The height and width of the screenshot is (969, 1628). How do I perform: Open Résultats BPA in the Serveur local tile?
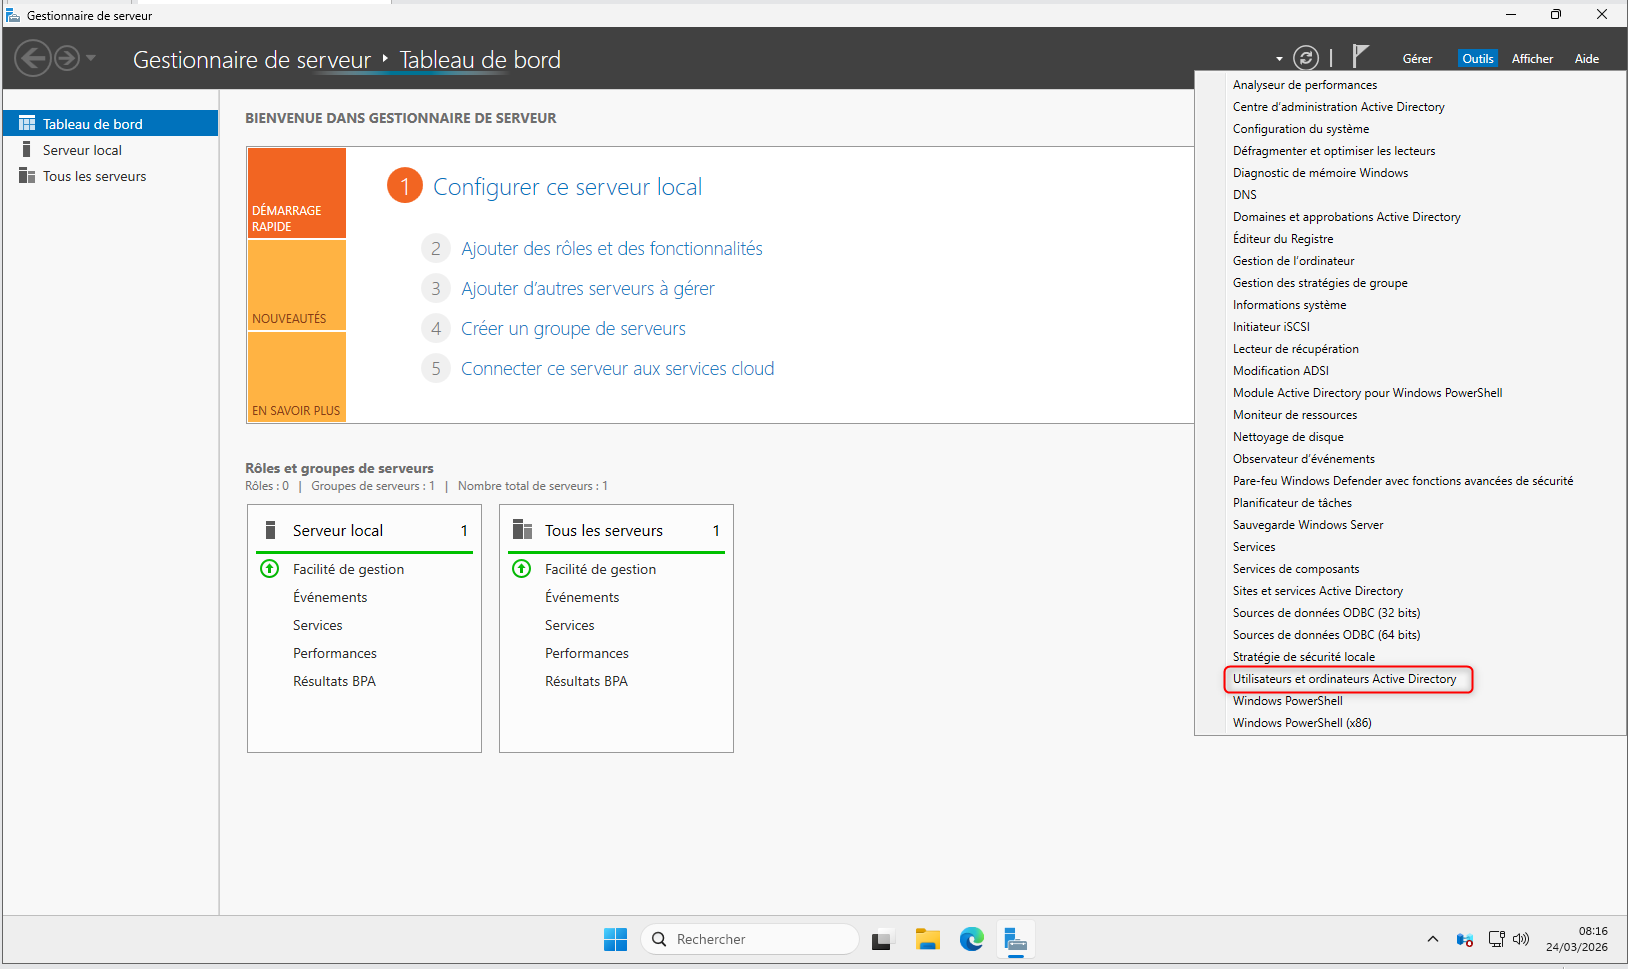pos(334,681)
